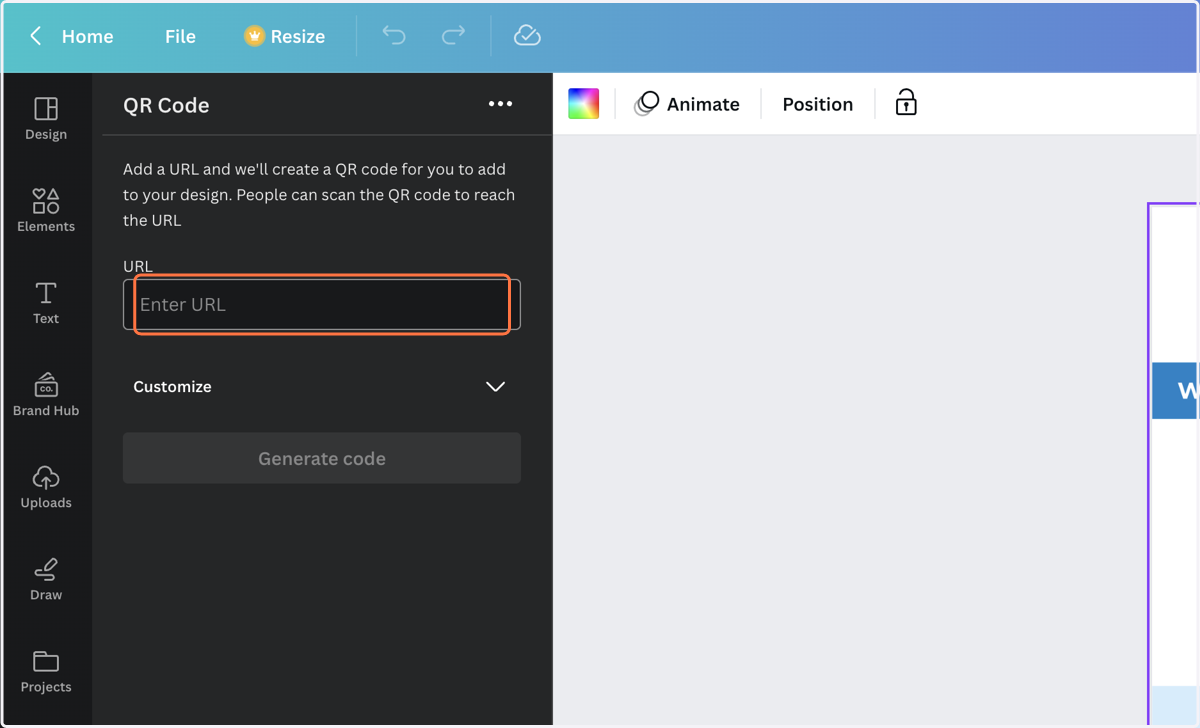
Task: Open the Draw panel
Action: tap(46, 579)
